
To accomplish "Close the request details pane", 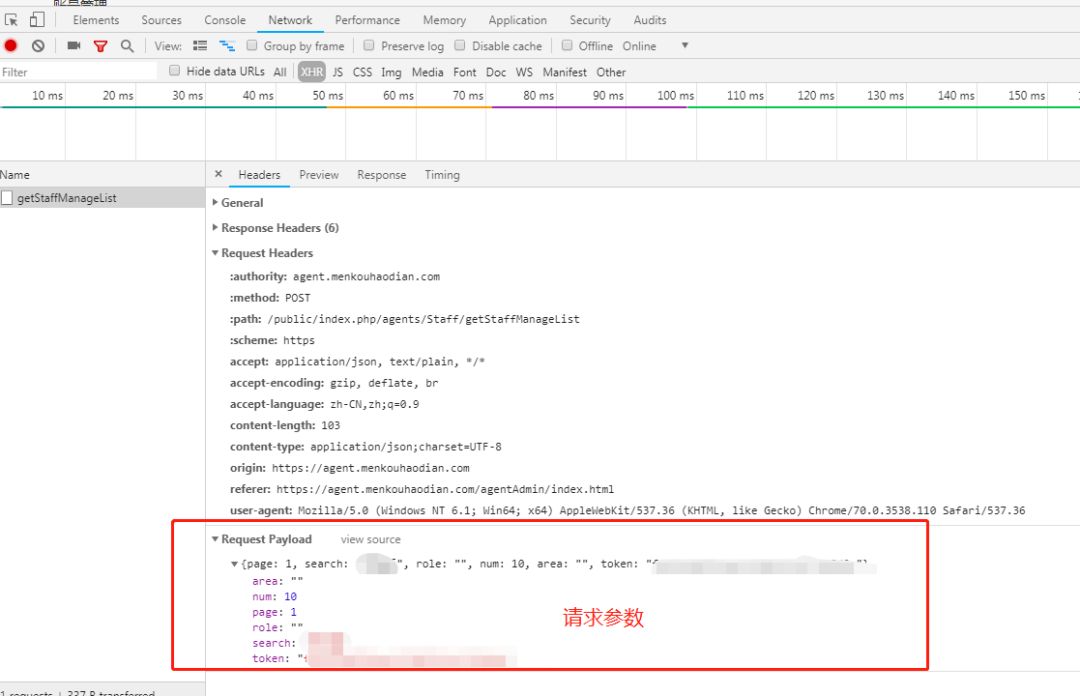I will (x=219, y=174).
